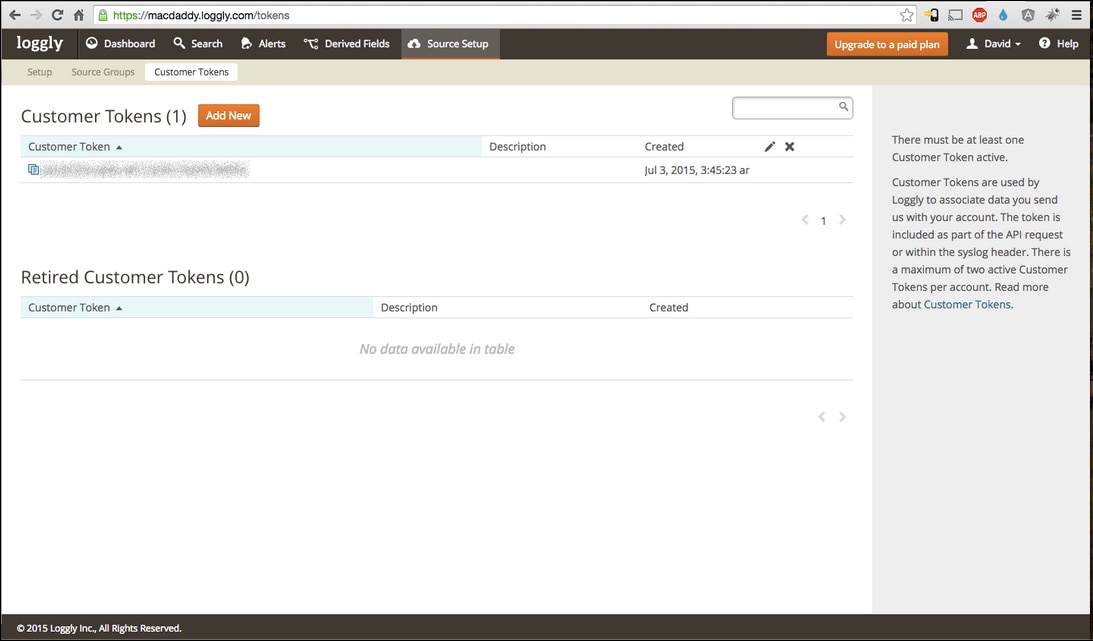Screen dimensions: 1093x641
Task: Open the Chrome hamburger menu
Action: pyautogui.click(x=1076, y=15)
